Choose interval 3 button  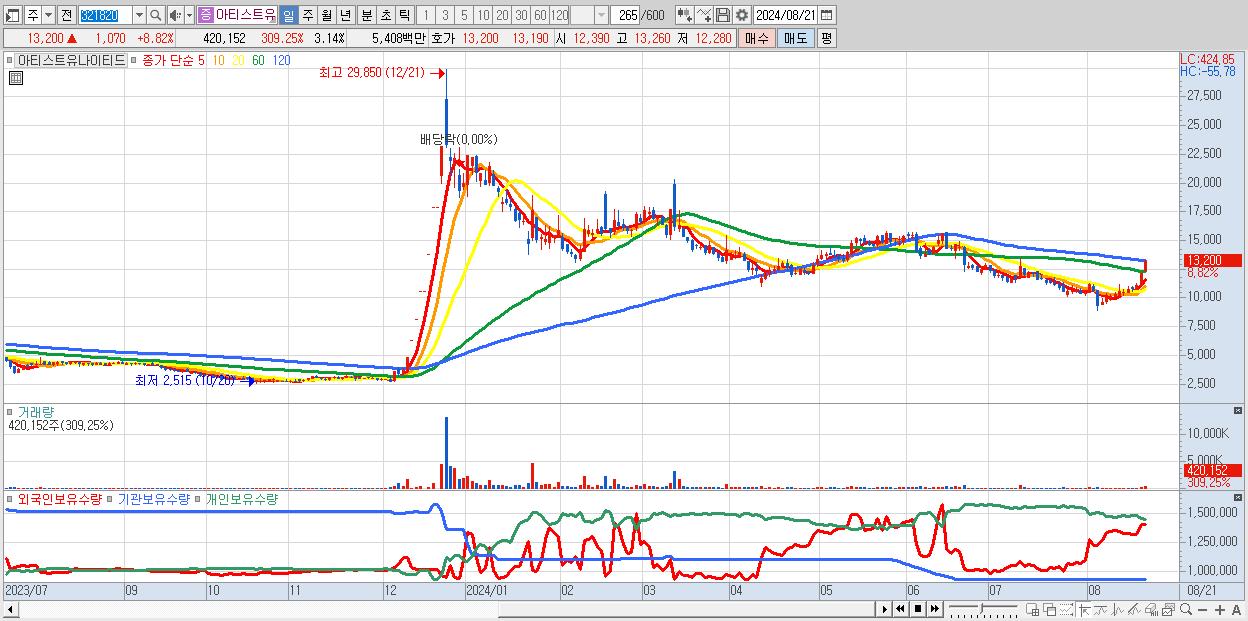[x=445, y=15]
